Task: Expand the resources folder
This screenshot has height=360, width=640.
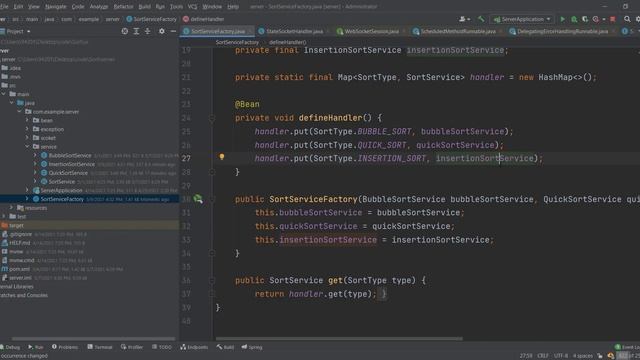Action: [12, 208]
